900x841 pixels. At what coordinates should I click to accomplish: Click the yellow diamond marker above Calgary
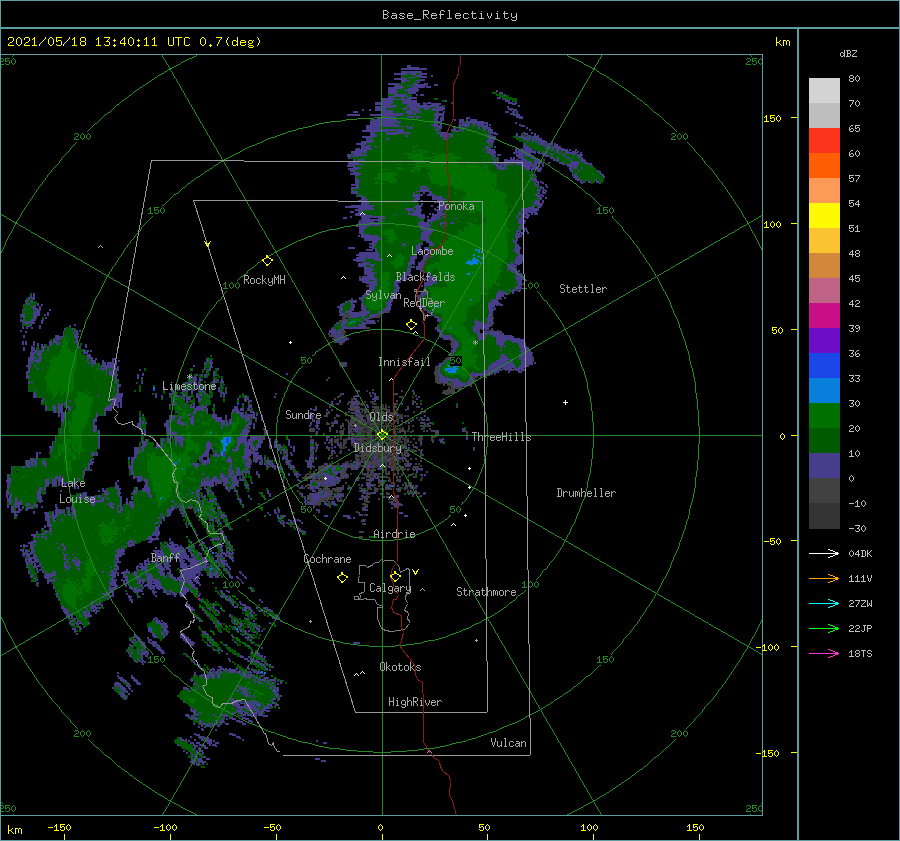395,576
